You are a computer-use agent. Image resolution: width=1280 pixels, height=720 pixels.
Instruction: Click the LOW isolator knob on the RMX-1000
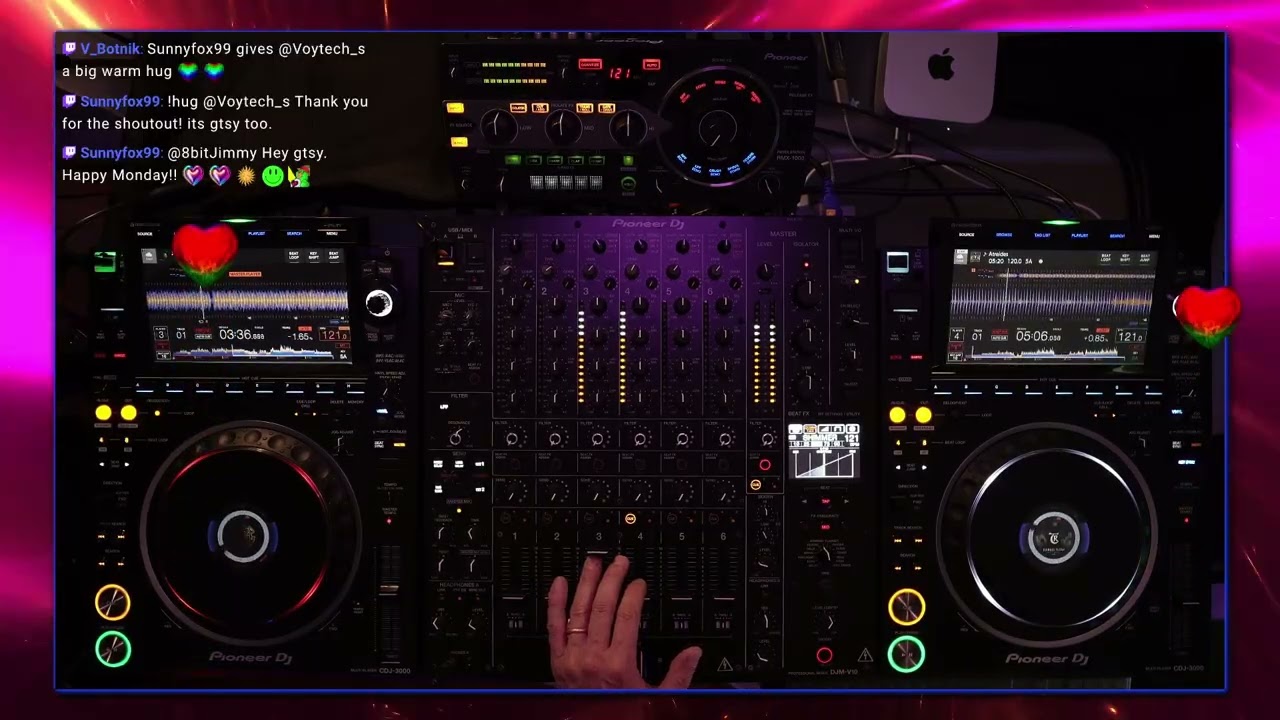tap(497, 125)
